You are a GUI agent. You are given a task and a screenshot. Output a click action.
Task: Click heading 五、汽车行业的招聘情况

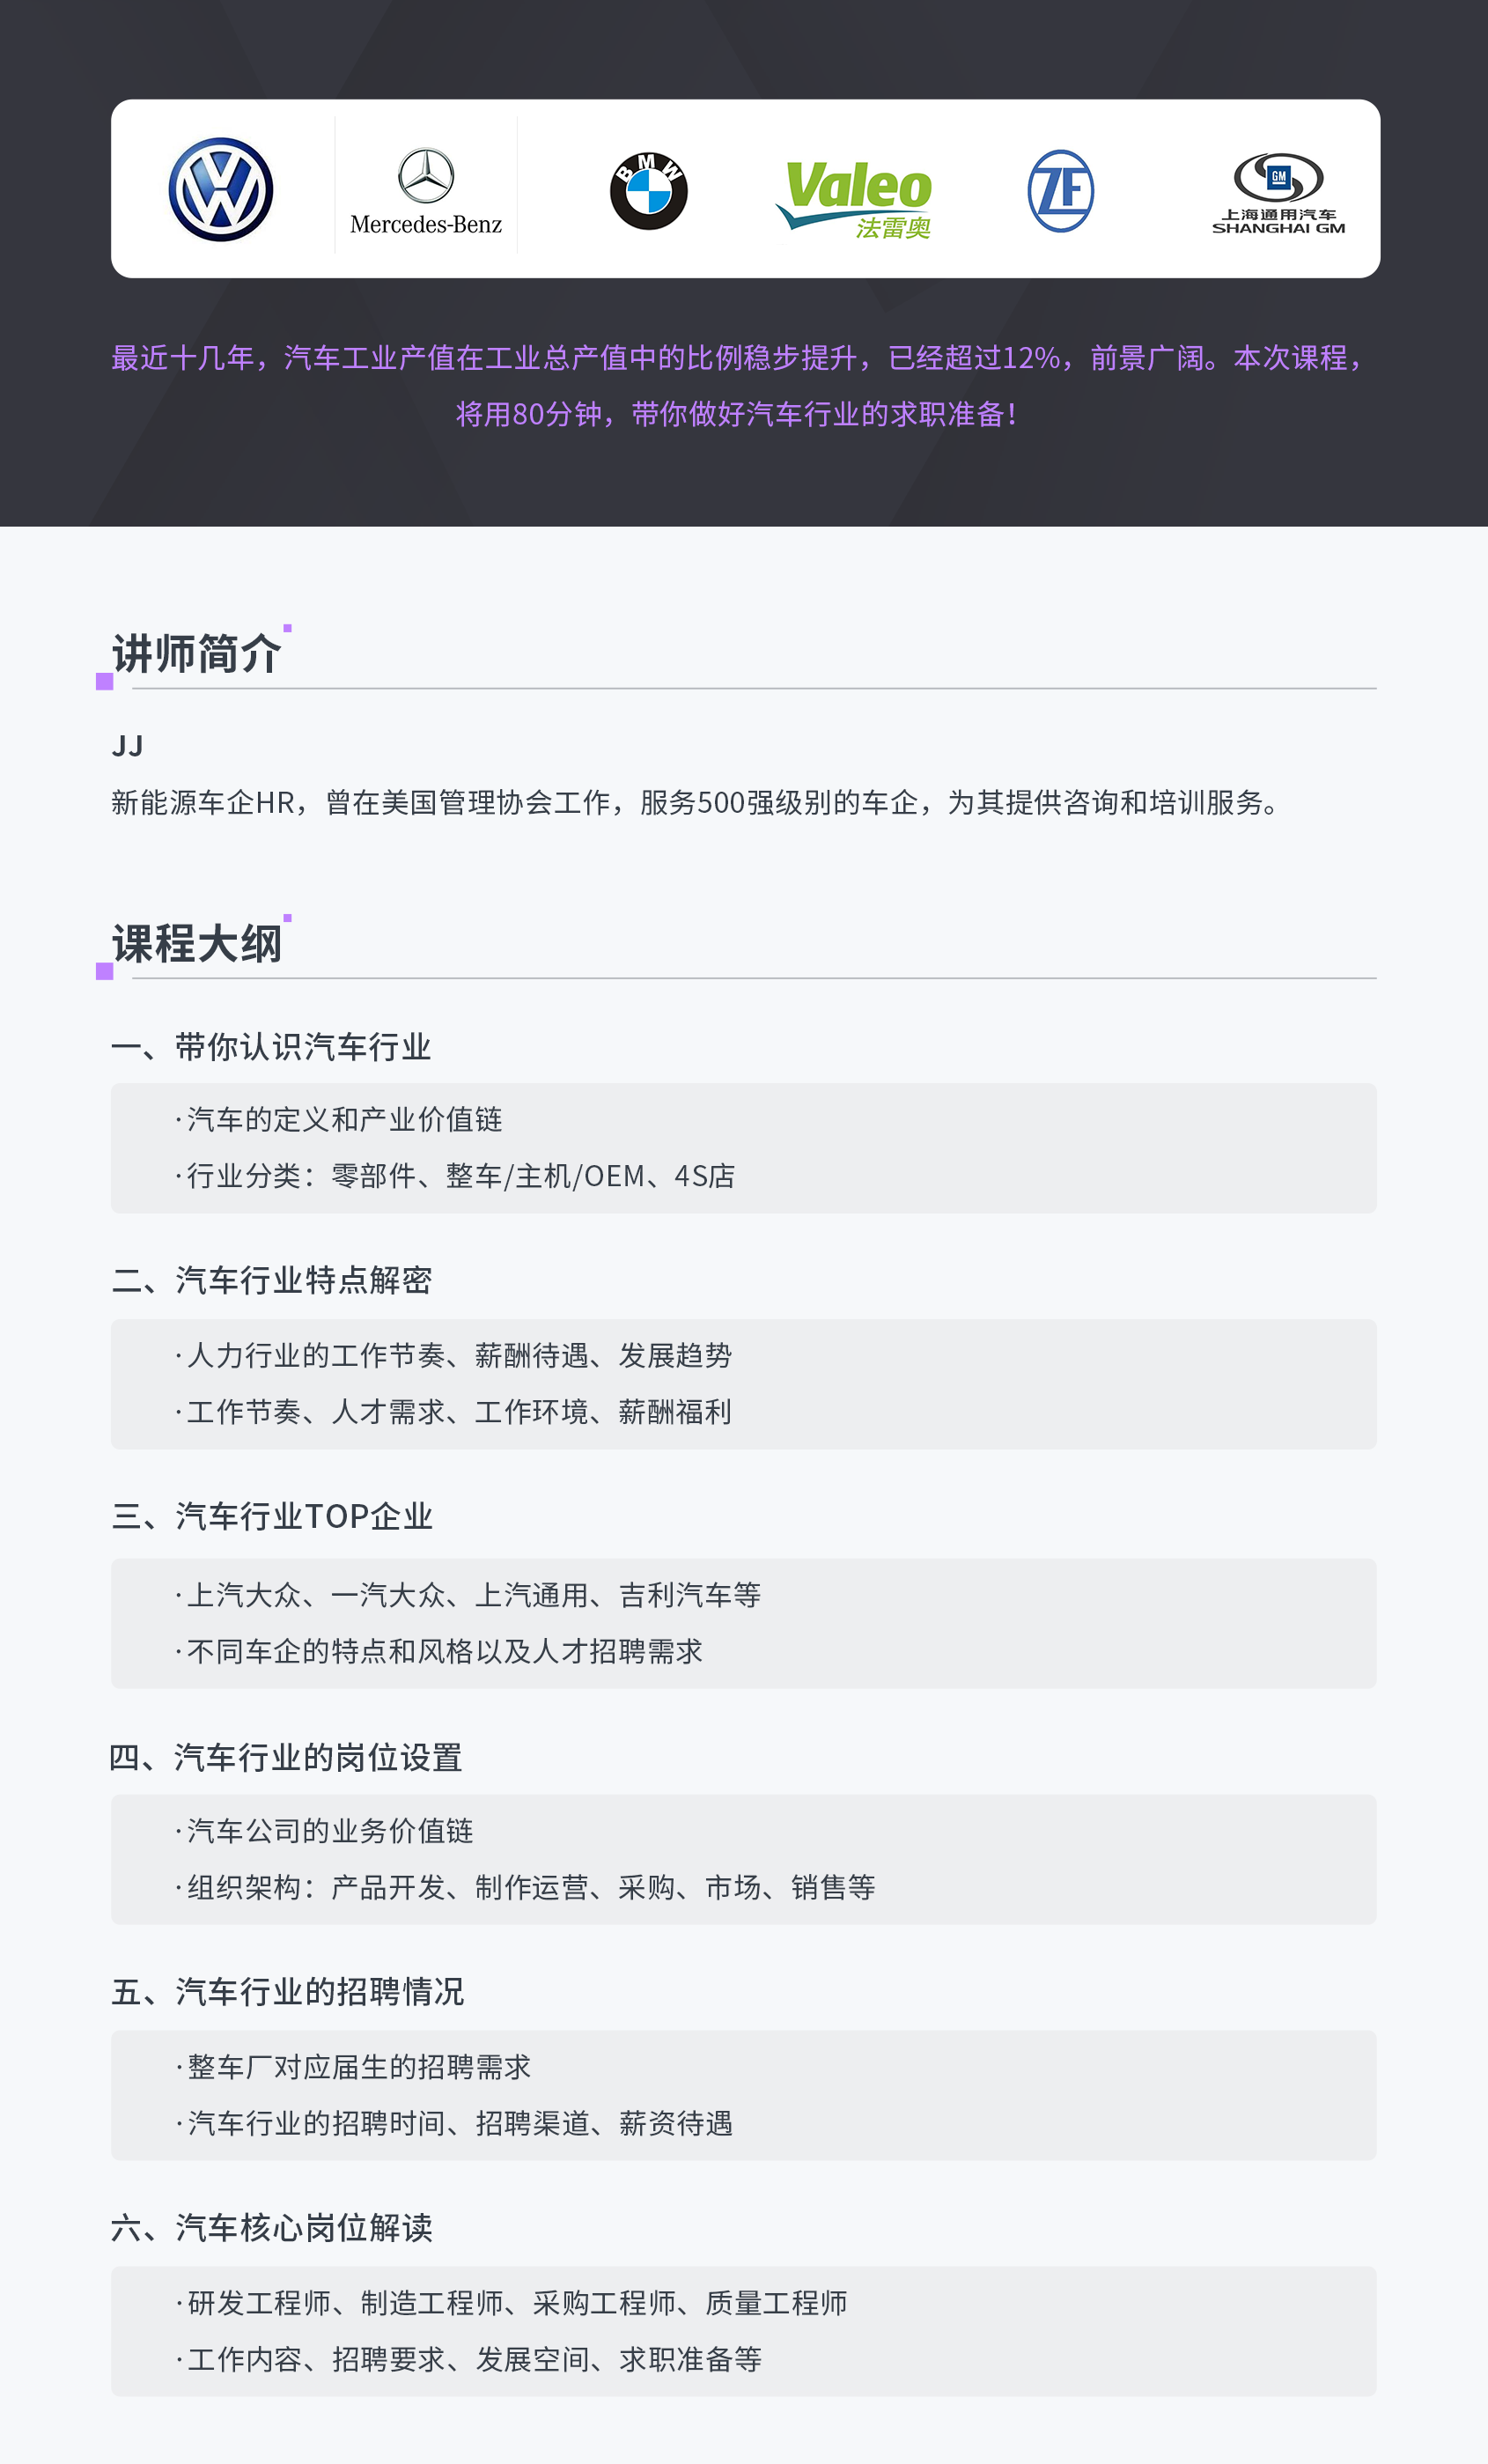pyautogui.click(x=287, y=1992)
